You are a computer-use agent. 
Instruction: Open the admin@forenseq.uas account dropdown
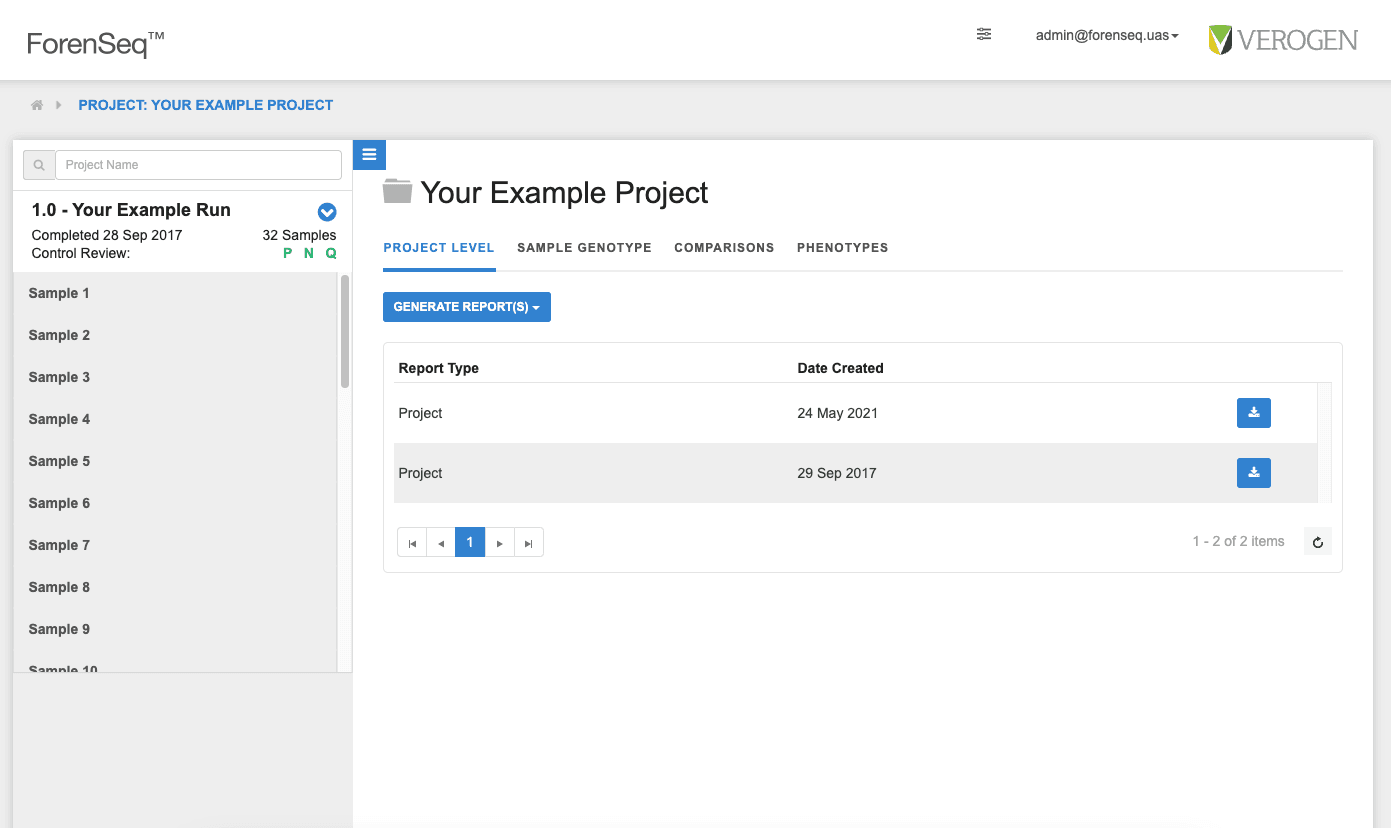1107,35
